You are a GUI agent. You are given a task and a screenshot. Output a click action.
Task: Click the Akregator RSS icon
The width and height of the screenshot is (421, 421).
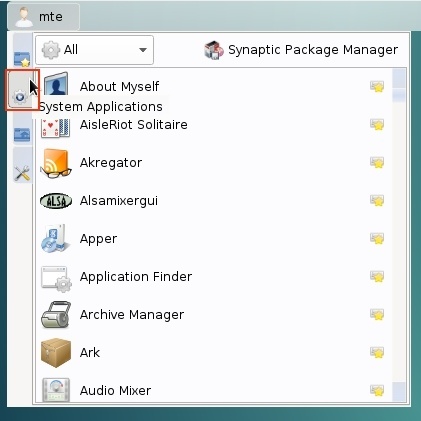56,163
